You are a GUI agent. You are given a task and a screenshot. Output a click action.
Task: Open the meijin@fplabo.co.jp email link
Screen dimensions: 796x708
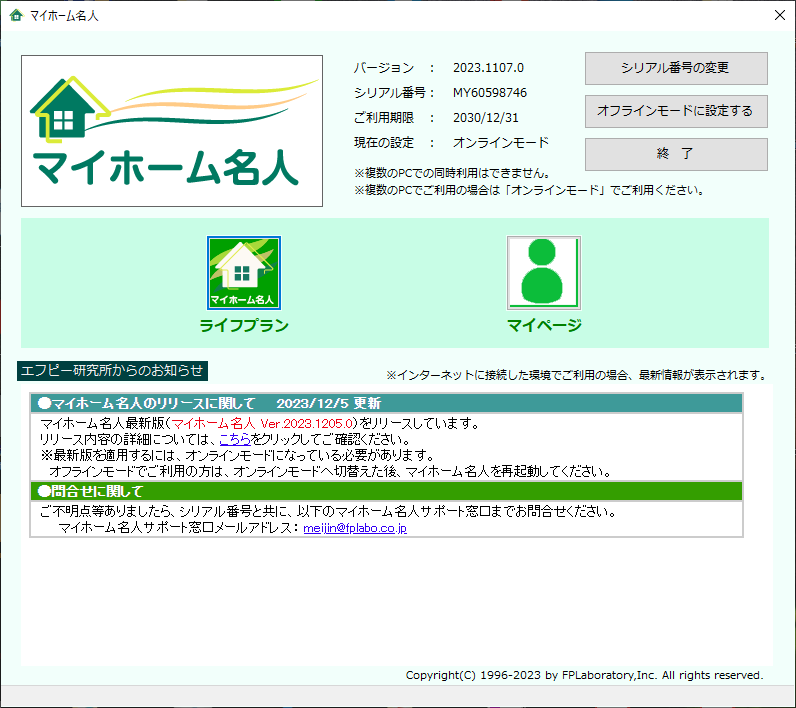pyautogui.click(x=355, y=528)
